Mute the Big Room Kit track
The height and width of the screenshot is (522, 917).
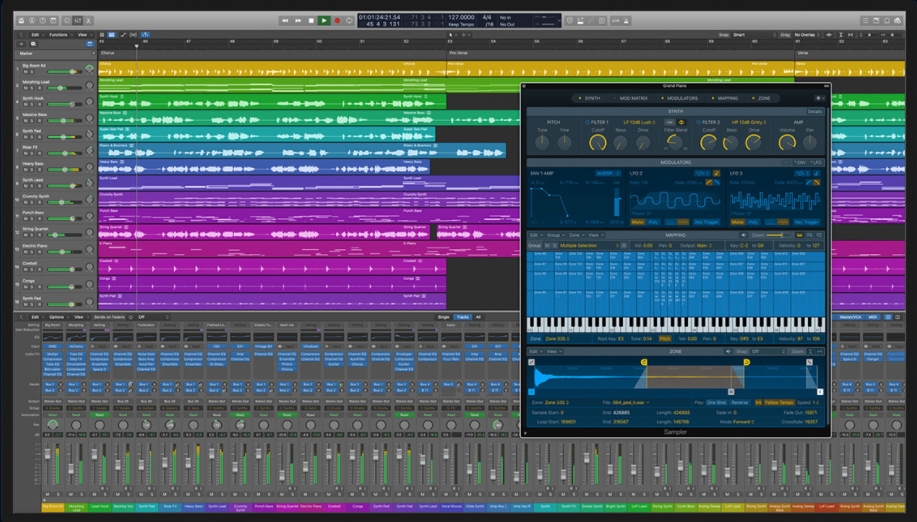point(26,71)
